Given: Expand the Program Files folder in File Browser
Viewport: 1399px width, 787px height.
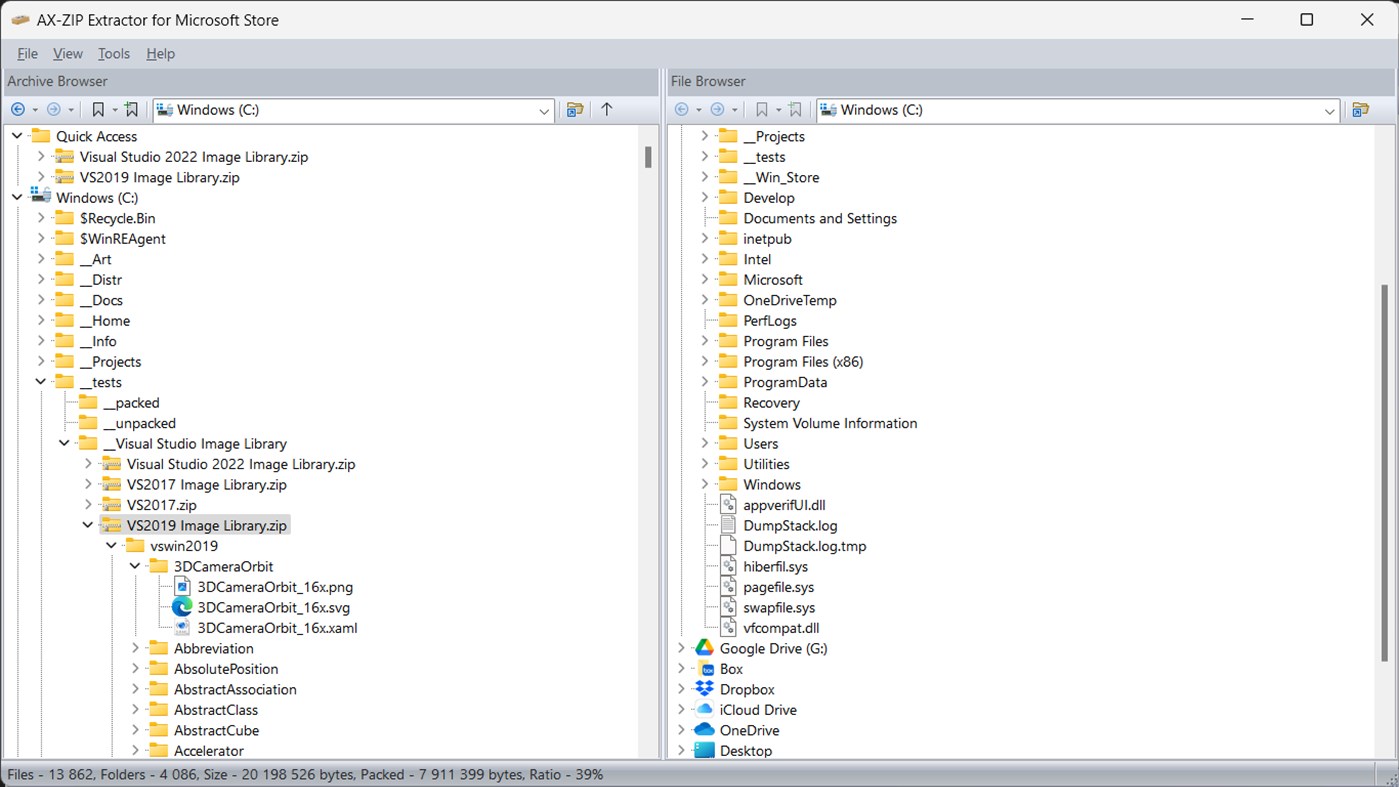Looking at the screenshot, I should point(705,341).
